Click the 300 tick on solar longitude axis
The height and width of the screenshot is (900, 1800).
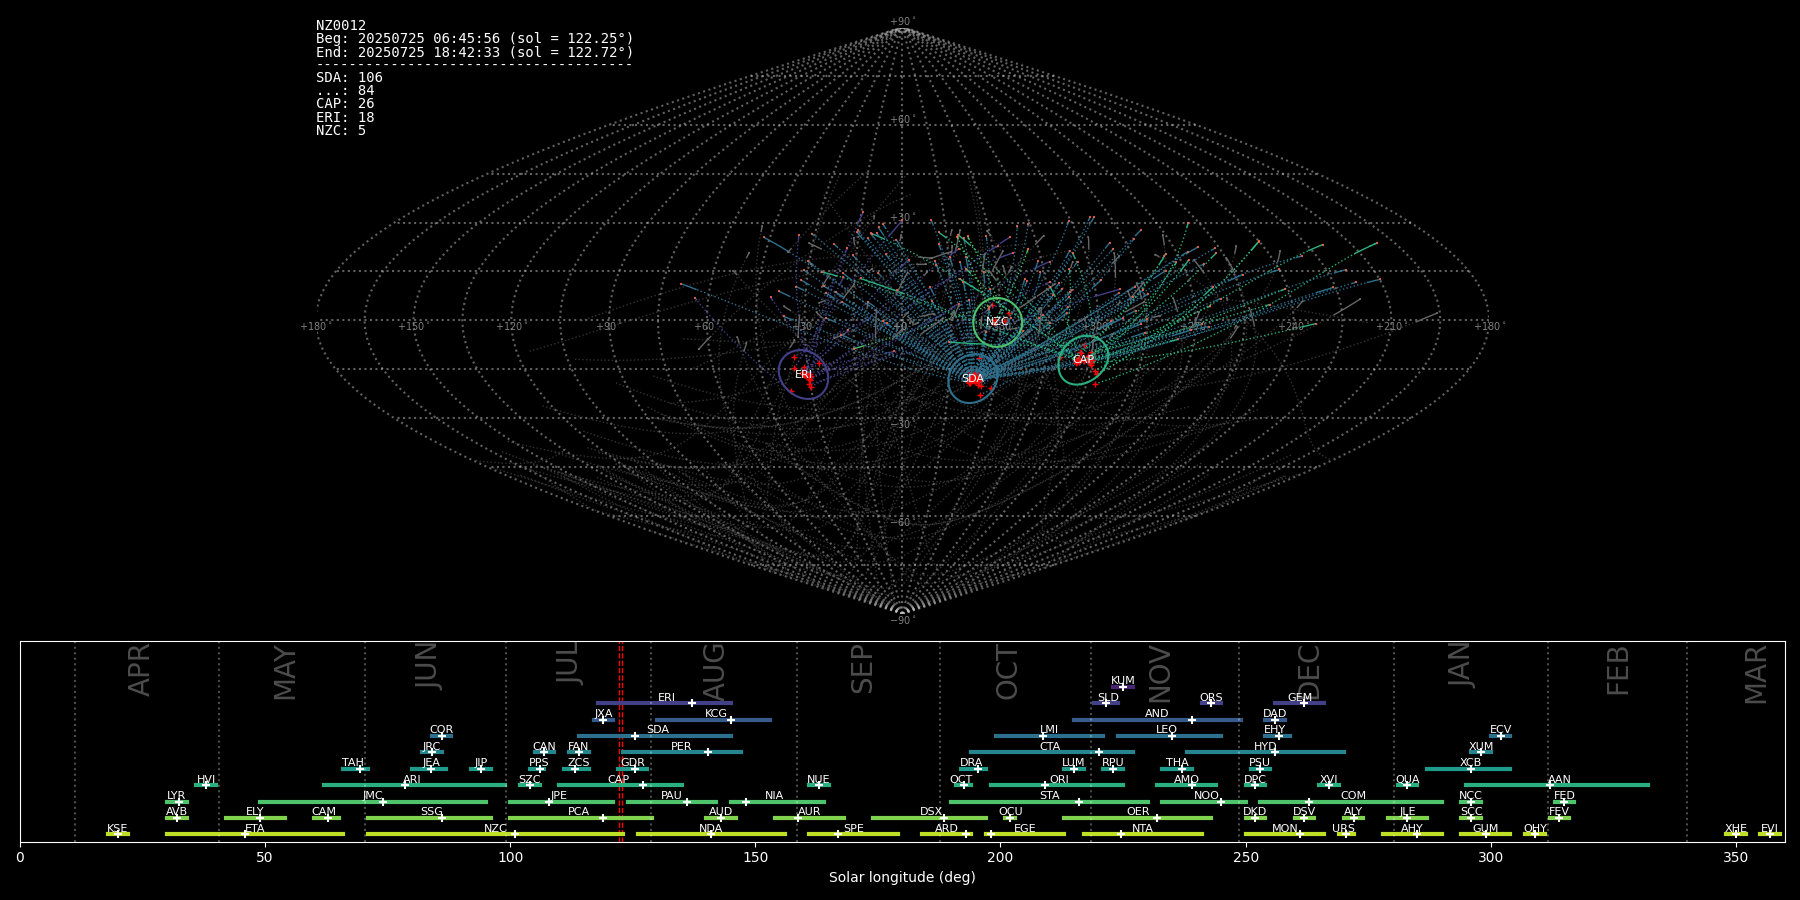[x=1490, y=857]
